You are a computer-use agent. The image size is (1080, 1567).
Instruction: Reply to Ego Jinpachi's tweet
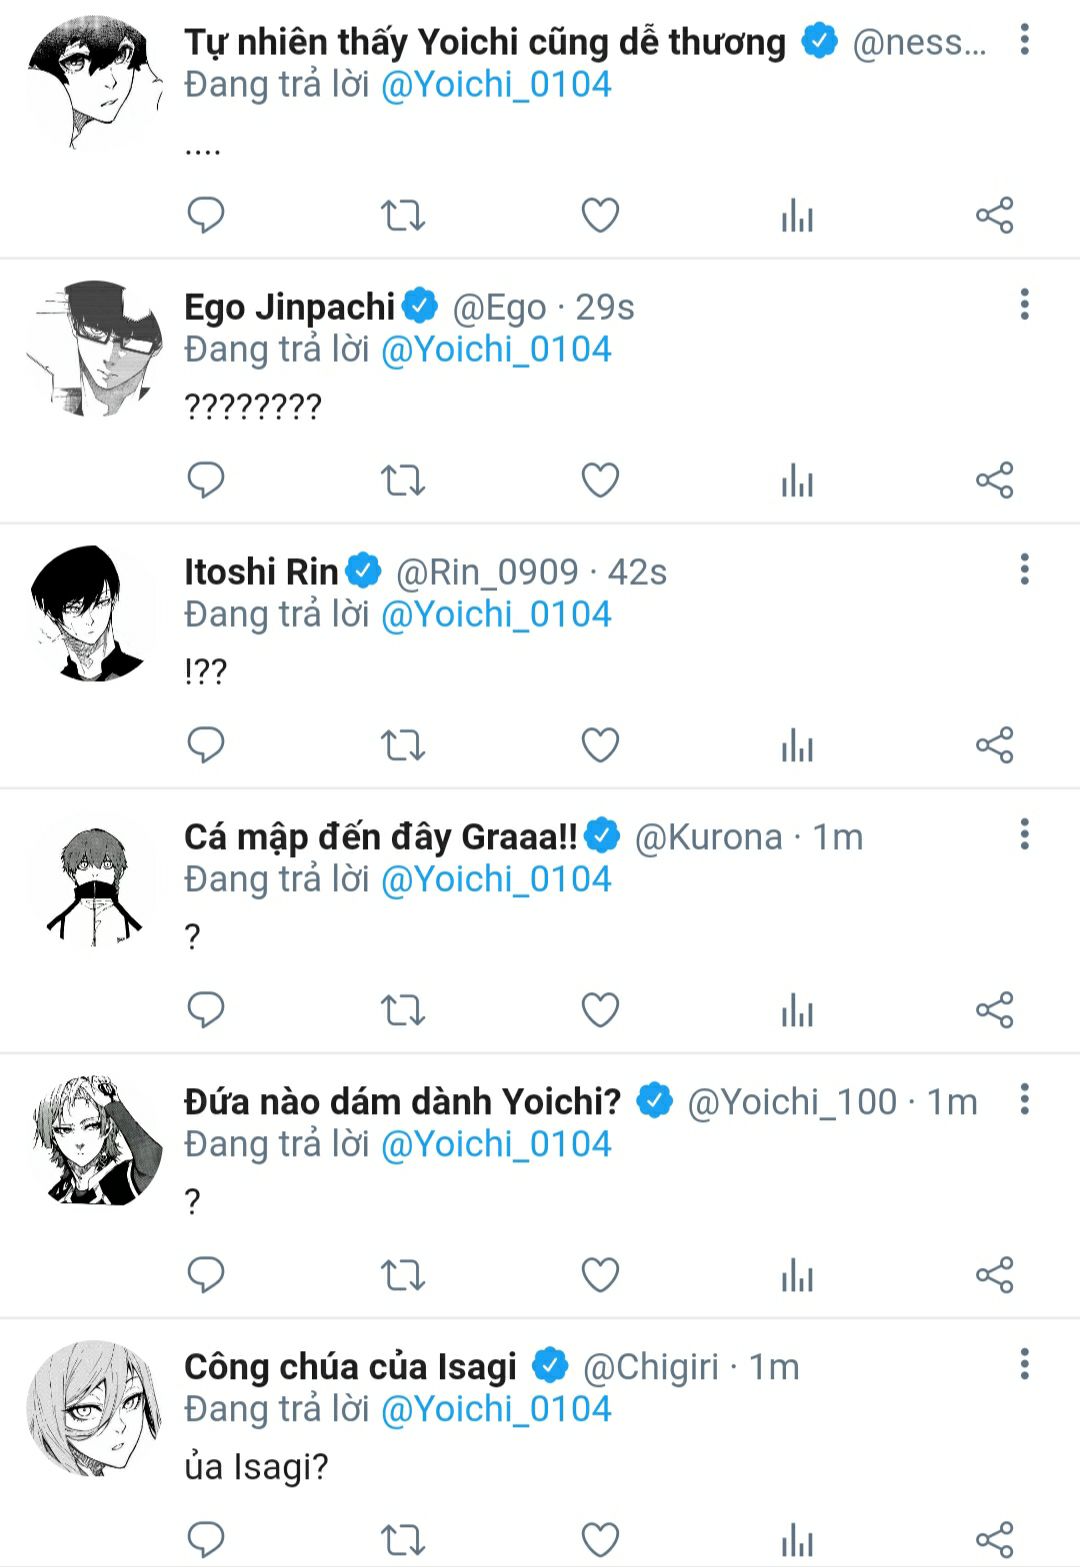[x=206, y=480]
